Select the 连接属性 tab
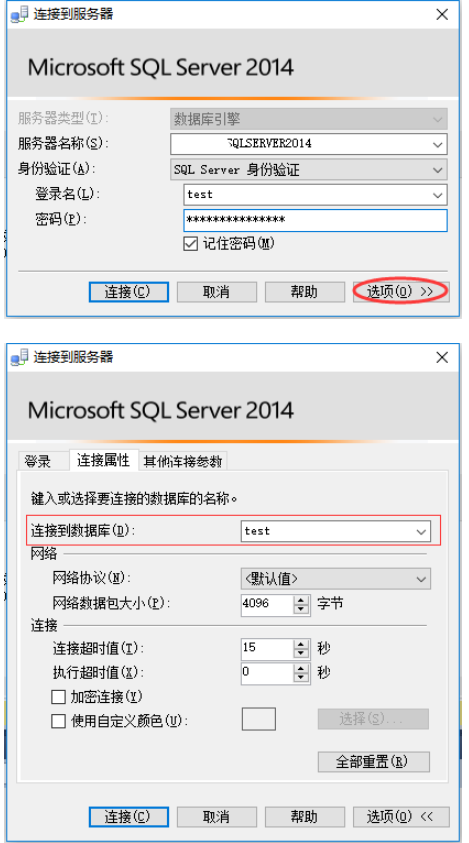Viewport: 469px width, 843px height. [x=103, y=460]
